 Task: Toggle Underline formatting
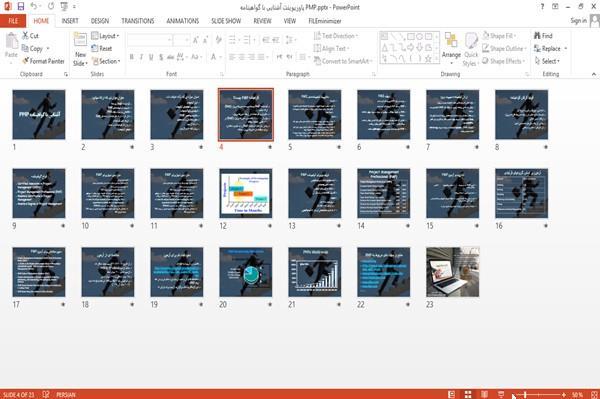151,57
